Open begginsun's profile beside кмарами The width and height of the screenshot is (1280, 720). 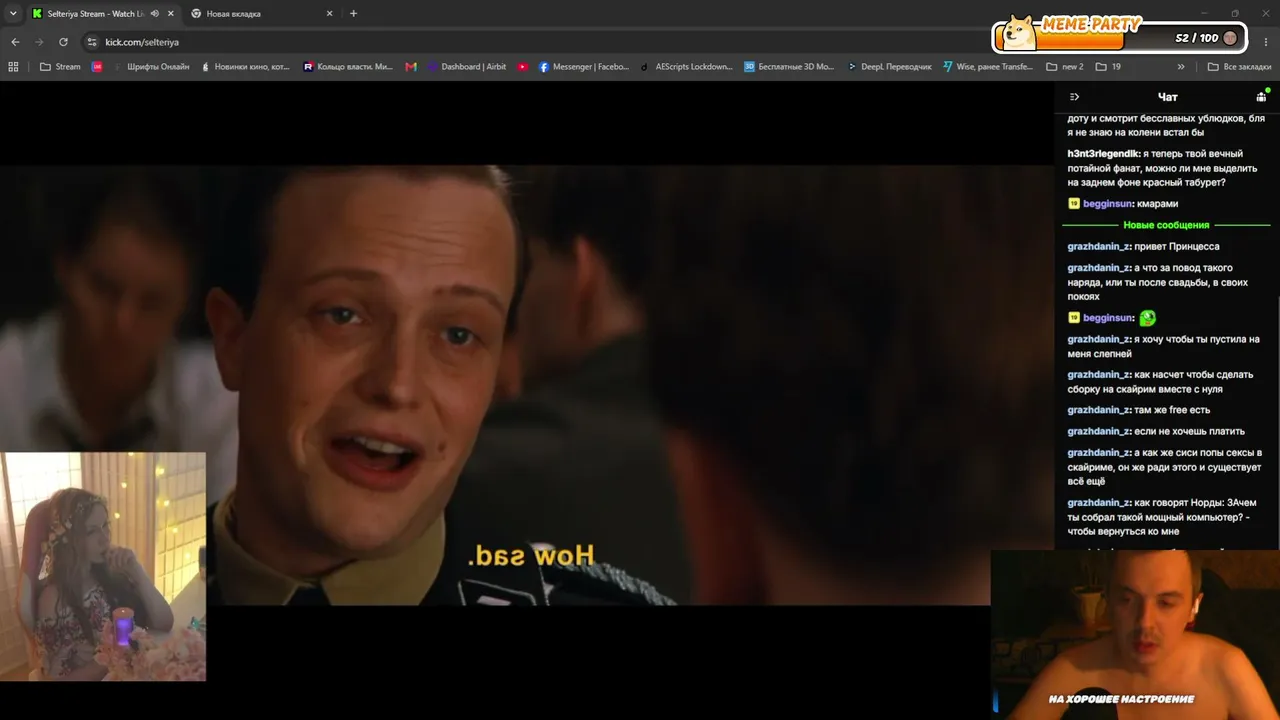[1108, 204]
